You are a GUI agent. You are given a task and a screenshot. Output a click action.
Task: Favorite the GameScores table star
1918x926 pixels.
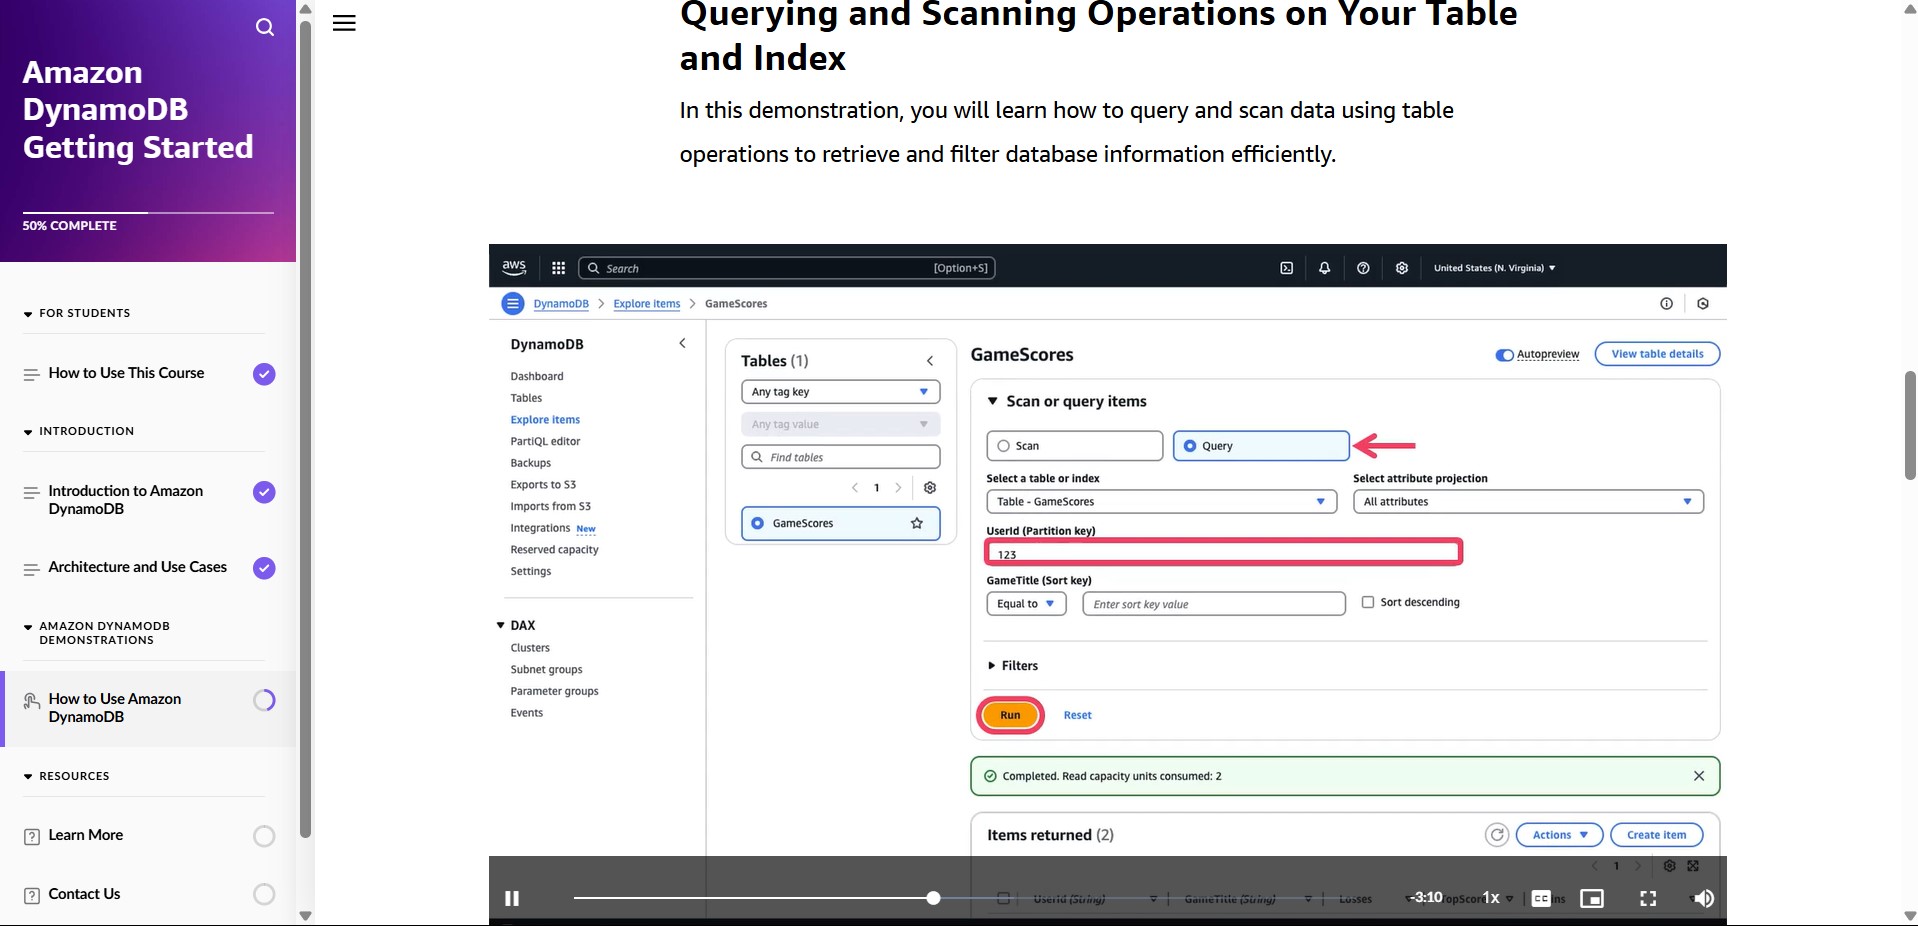917,523
